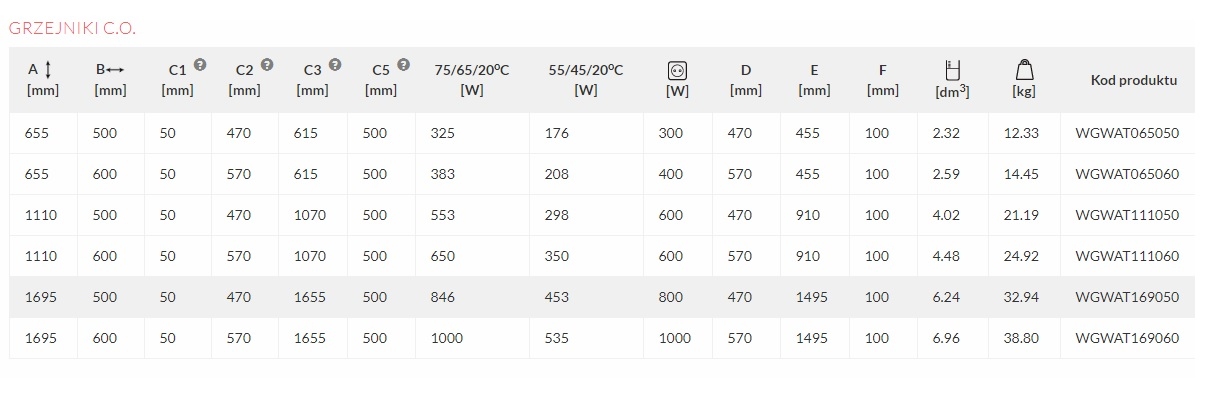Screen dimensions: 1205x401
Task: Open product code WGWAT065060
Action: click(1127, 174)
